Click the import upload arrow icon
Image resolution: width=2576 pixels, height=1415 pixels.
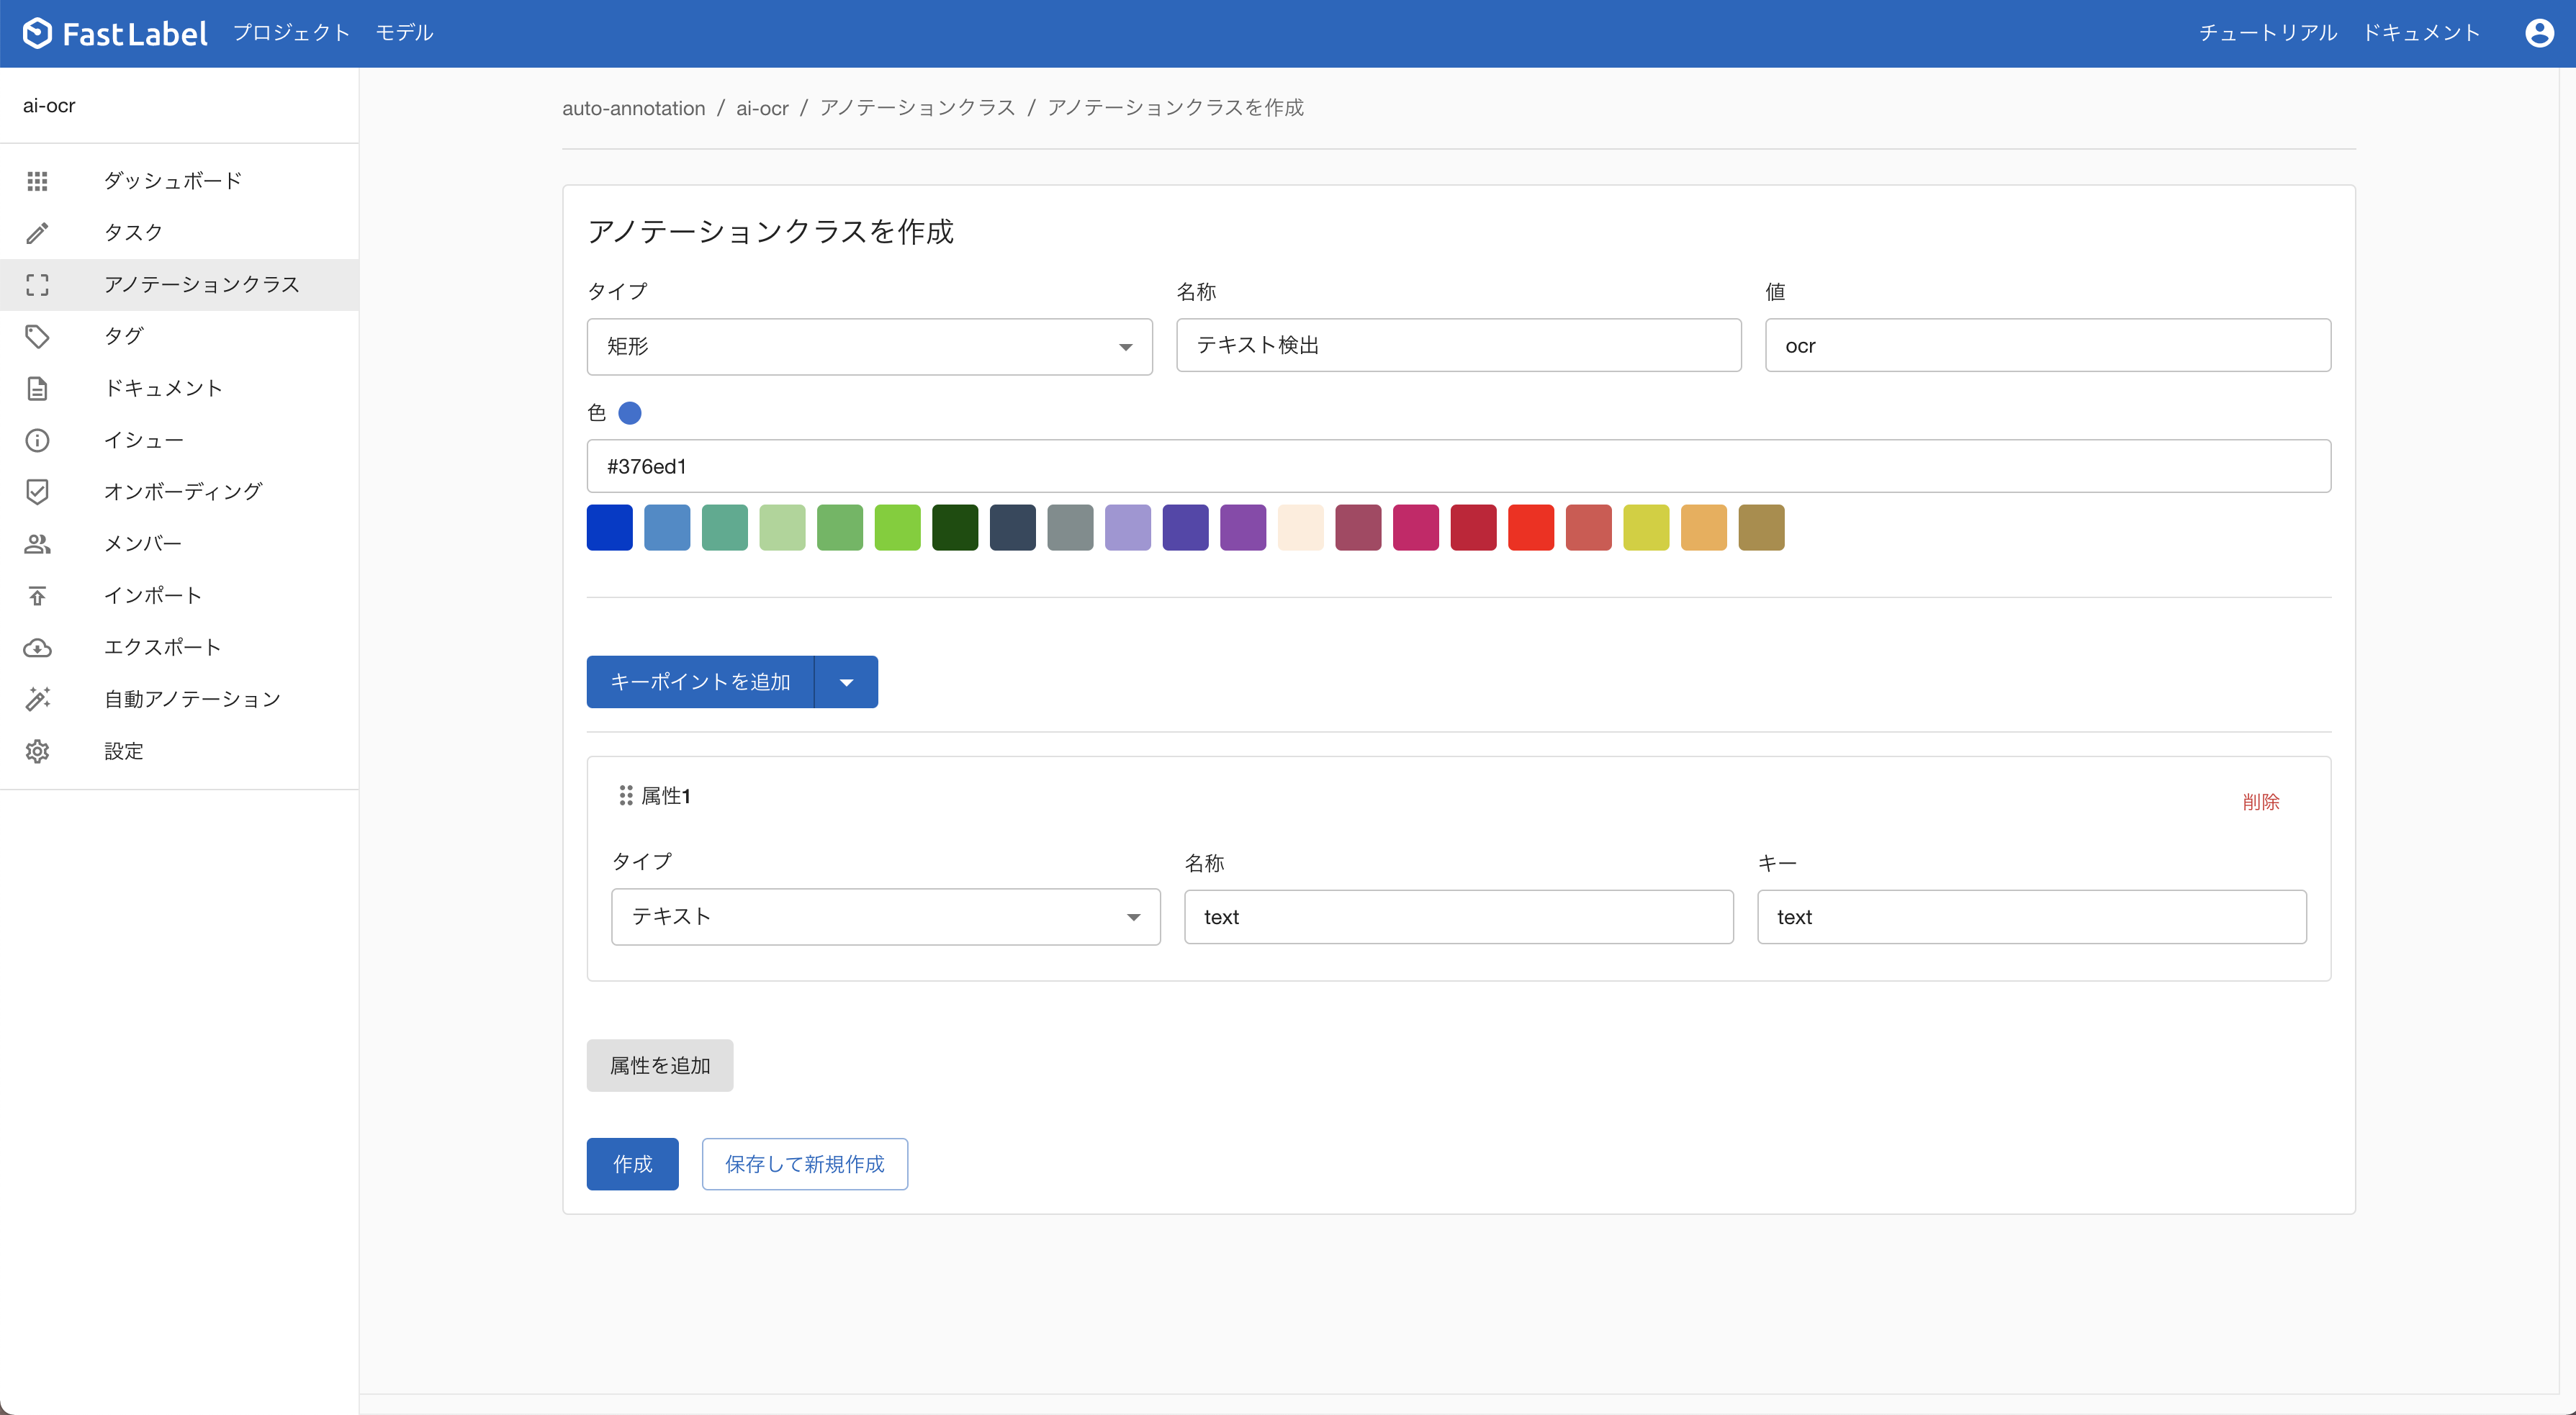pos(37,596)
